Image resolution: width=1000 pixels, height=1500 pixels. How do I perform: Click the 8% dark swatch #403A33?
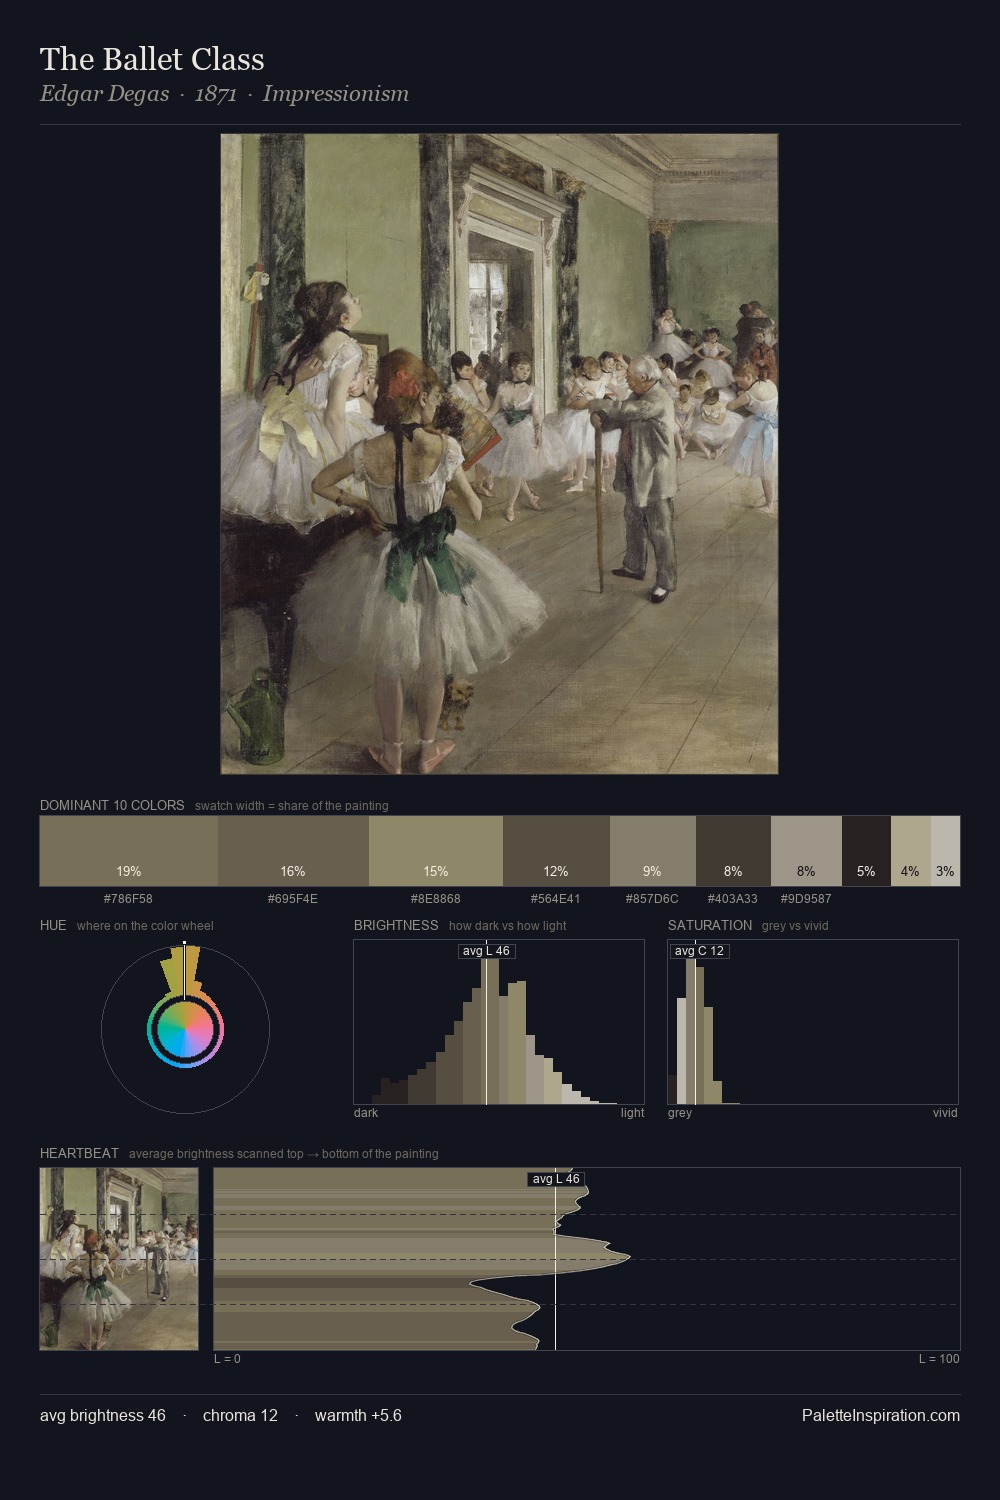[733, 851]
